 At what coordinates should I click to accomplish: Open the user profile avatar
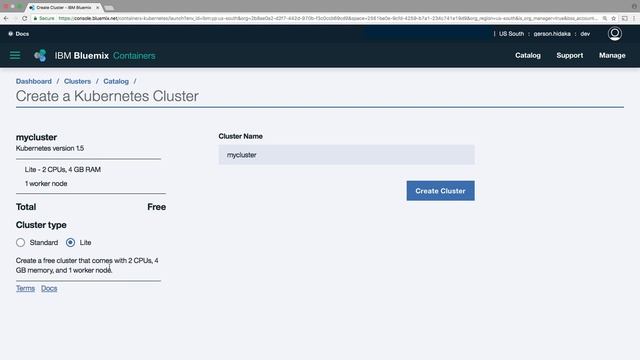click(x=615, y=33)
